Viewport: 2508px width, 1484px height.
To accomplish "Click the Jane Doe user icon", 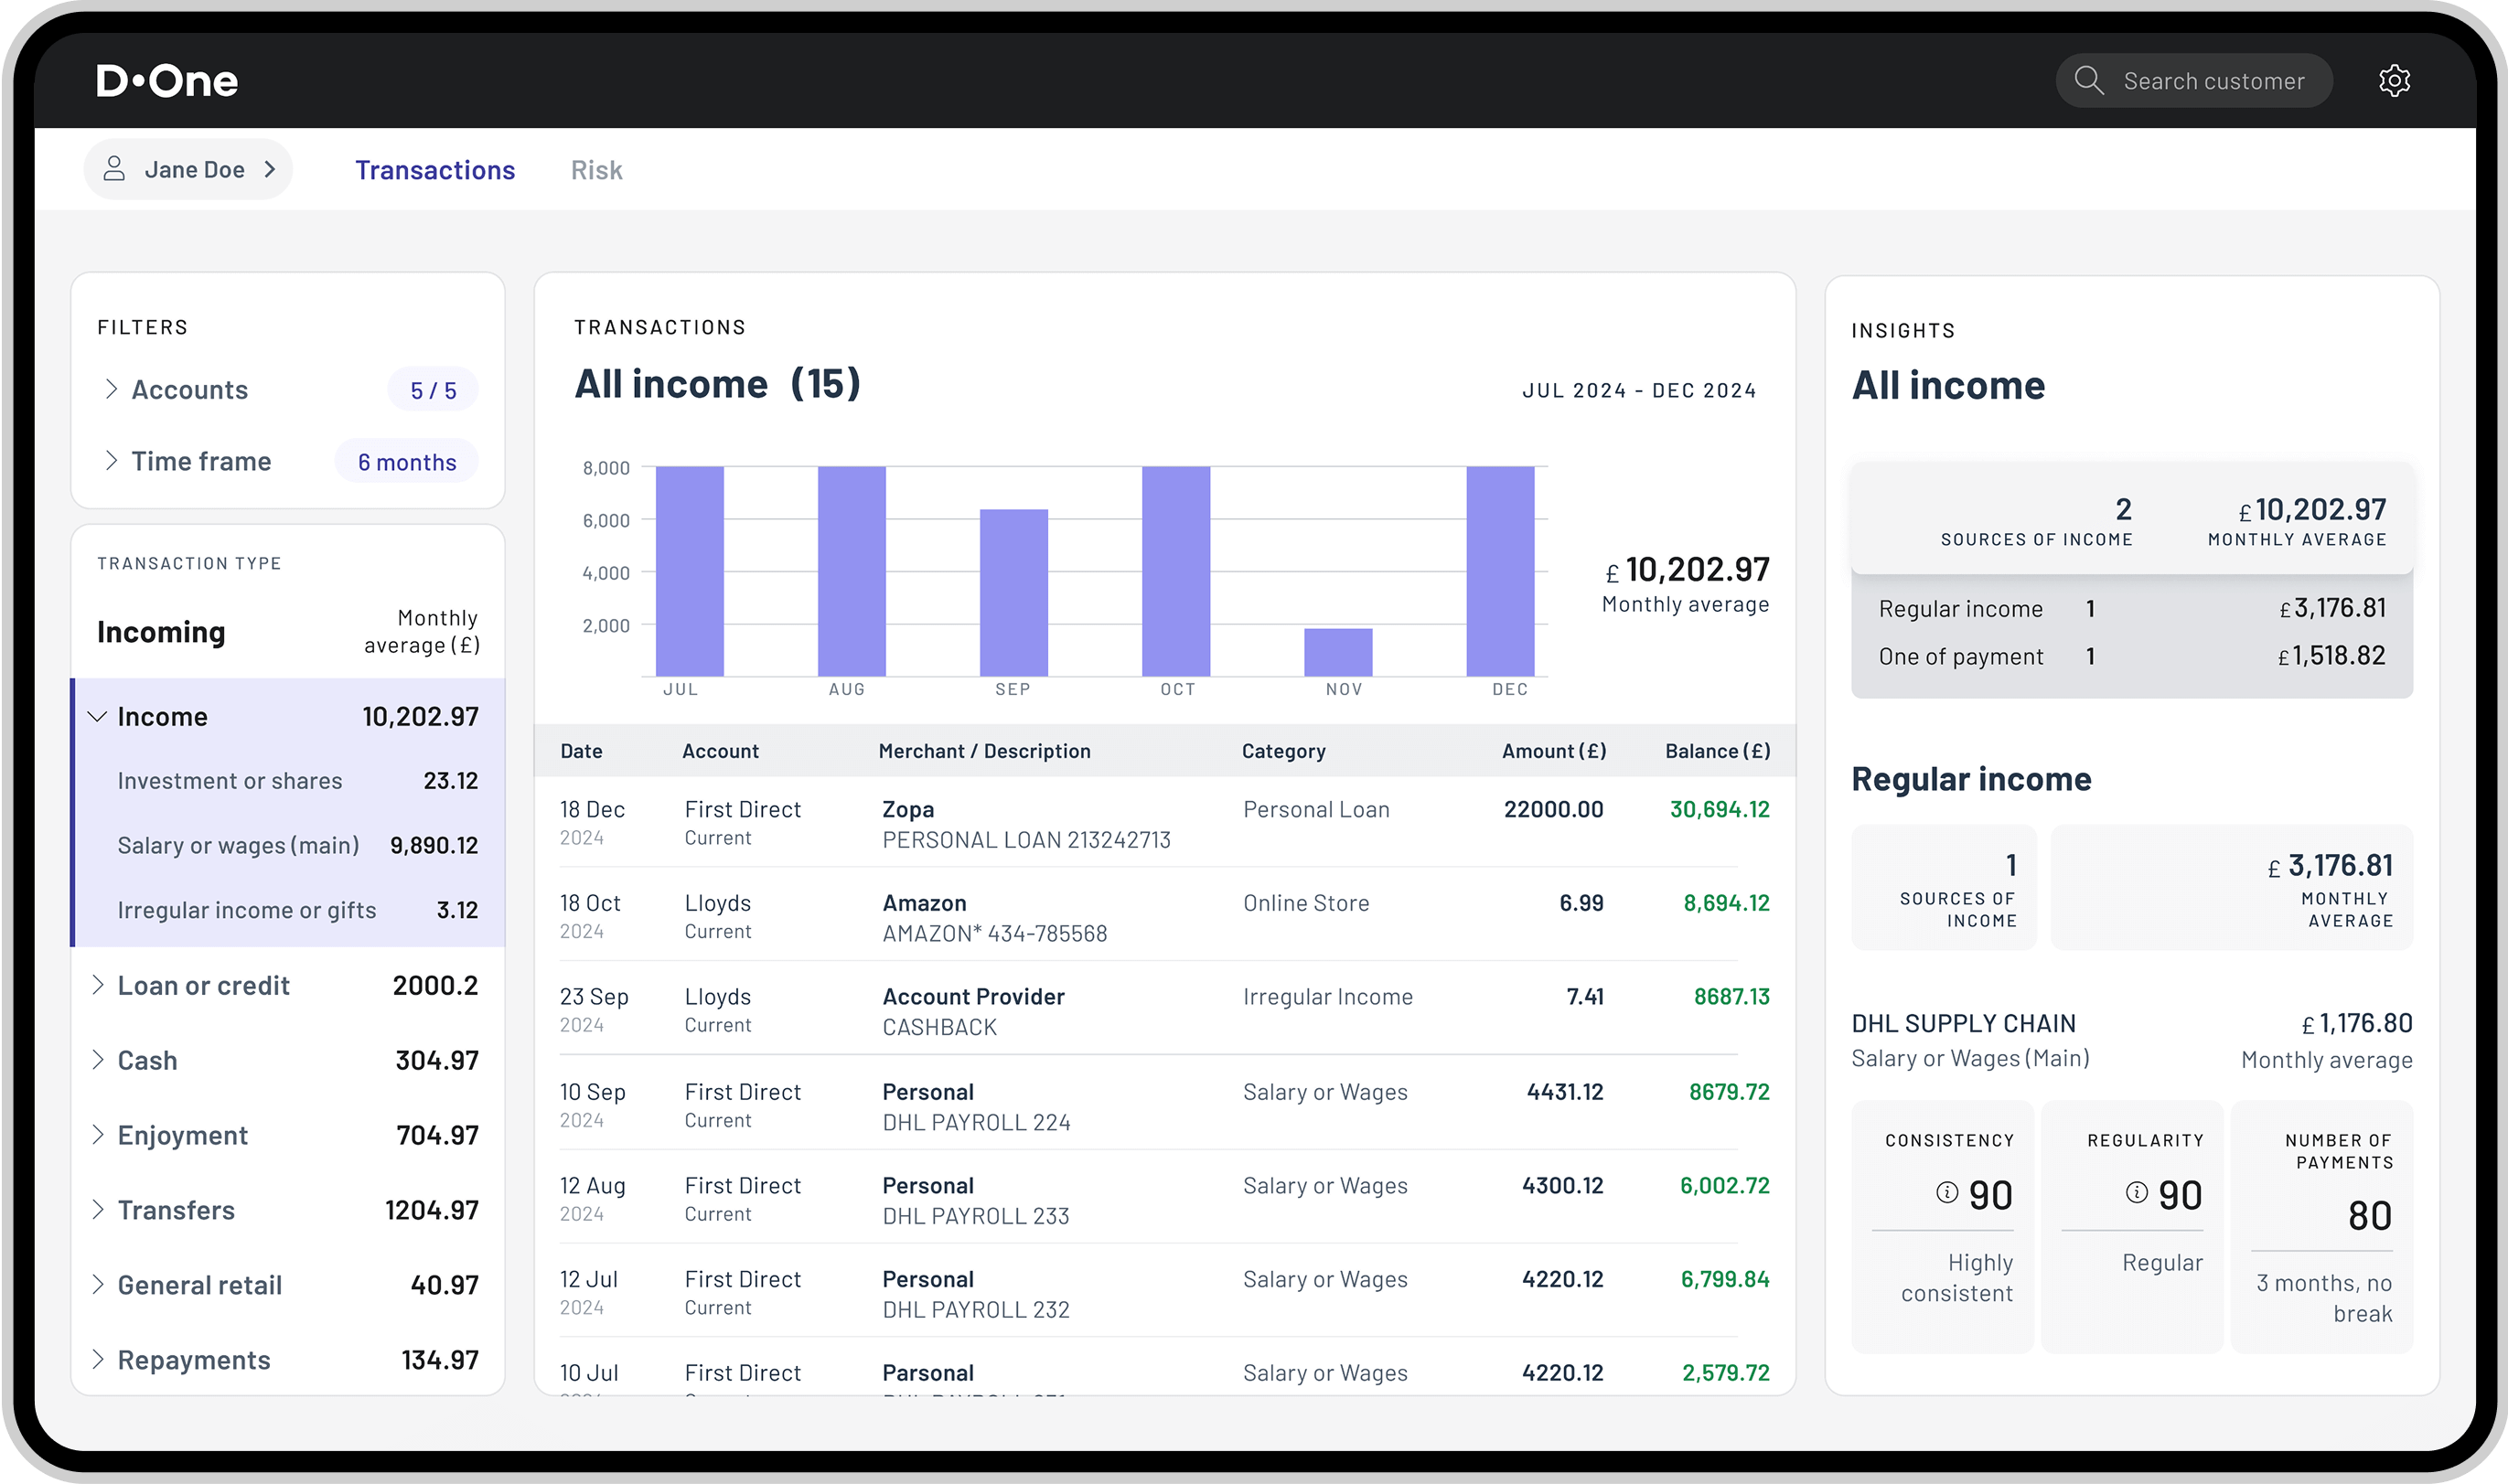I will click(x=115, y=169).
